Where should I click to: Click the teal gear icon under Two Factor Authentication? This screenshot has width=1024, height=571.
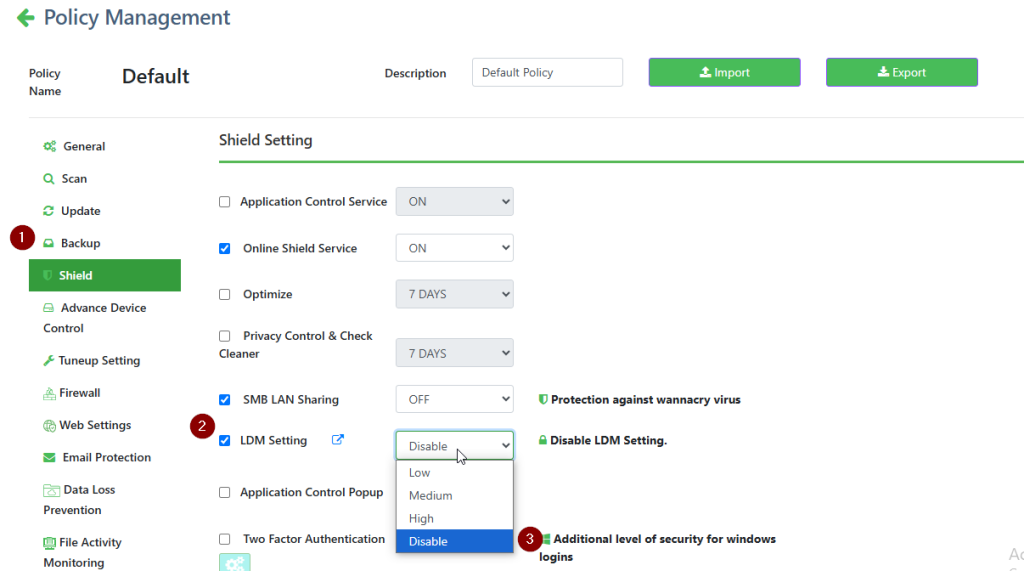pyautogui.click(x=235, y=563)
